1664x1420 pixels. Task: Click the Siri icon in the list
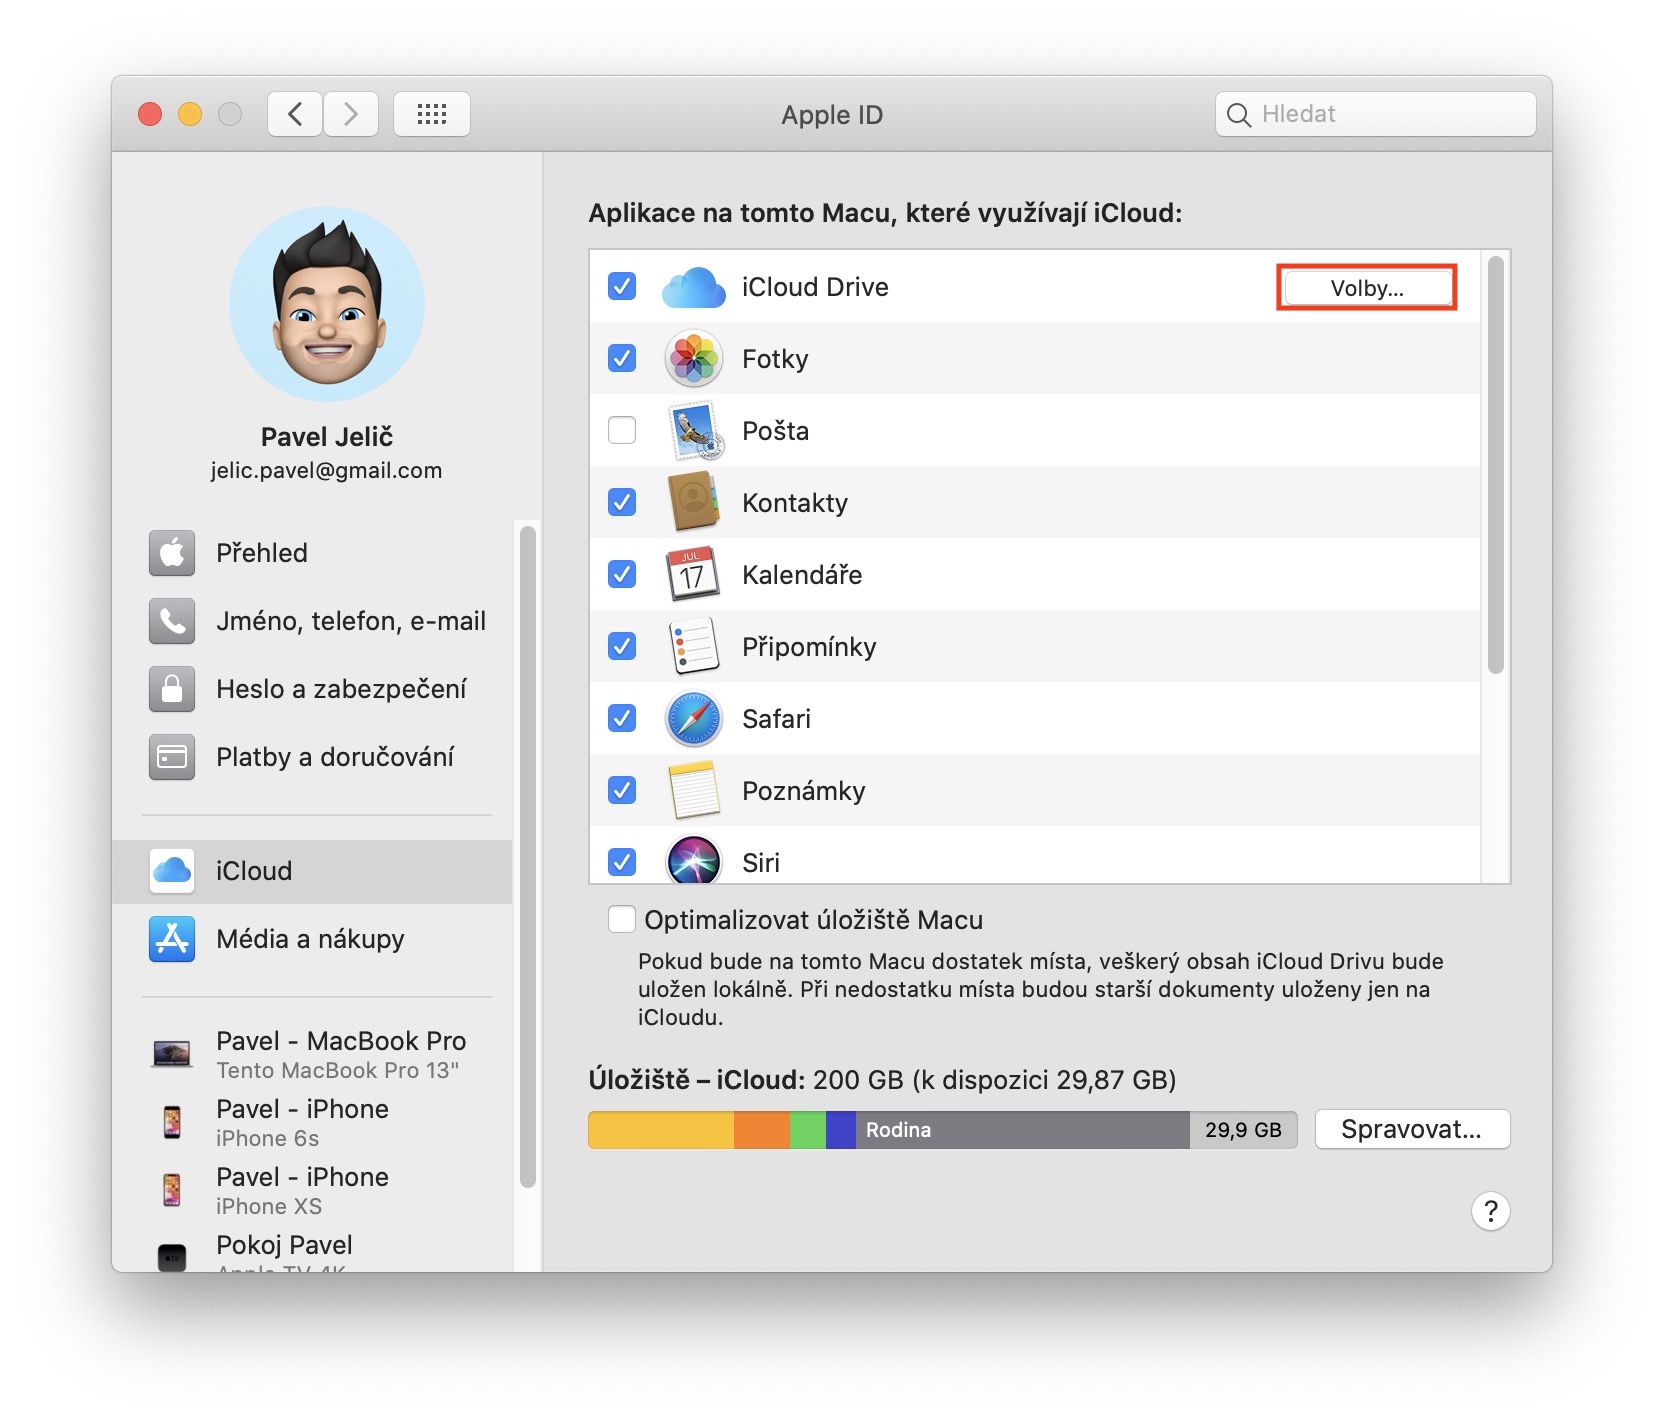click(x=693, y=860)
